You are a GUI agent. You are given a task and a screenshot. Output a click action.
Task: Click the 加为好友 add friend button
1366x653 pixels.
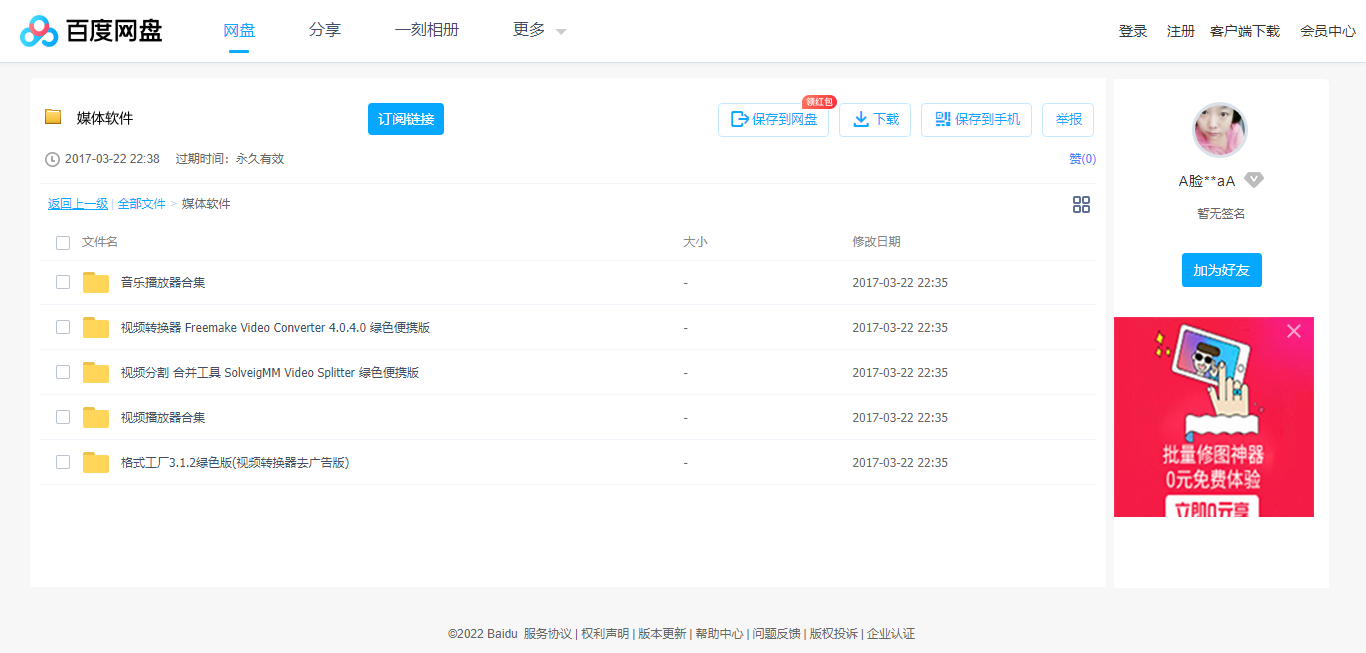click(x=1221, y=270)
